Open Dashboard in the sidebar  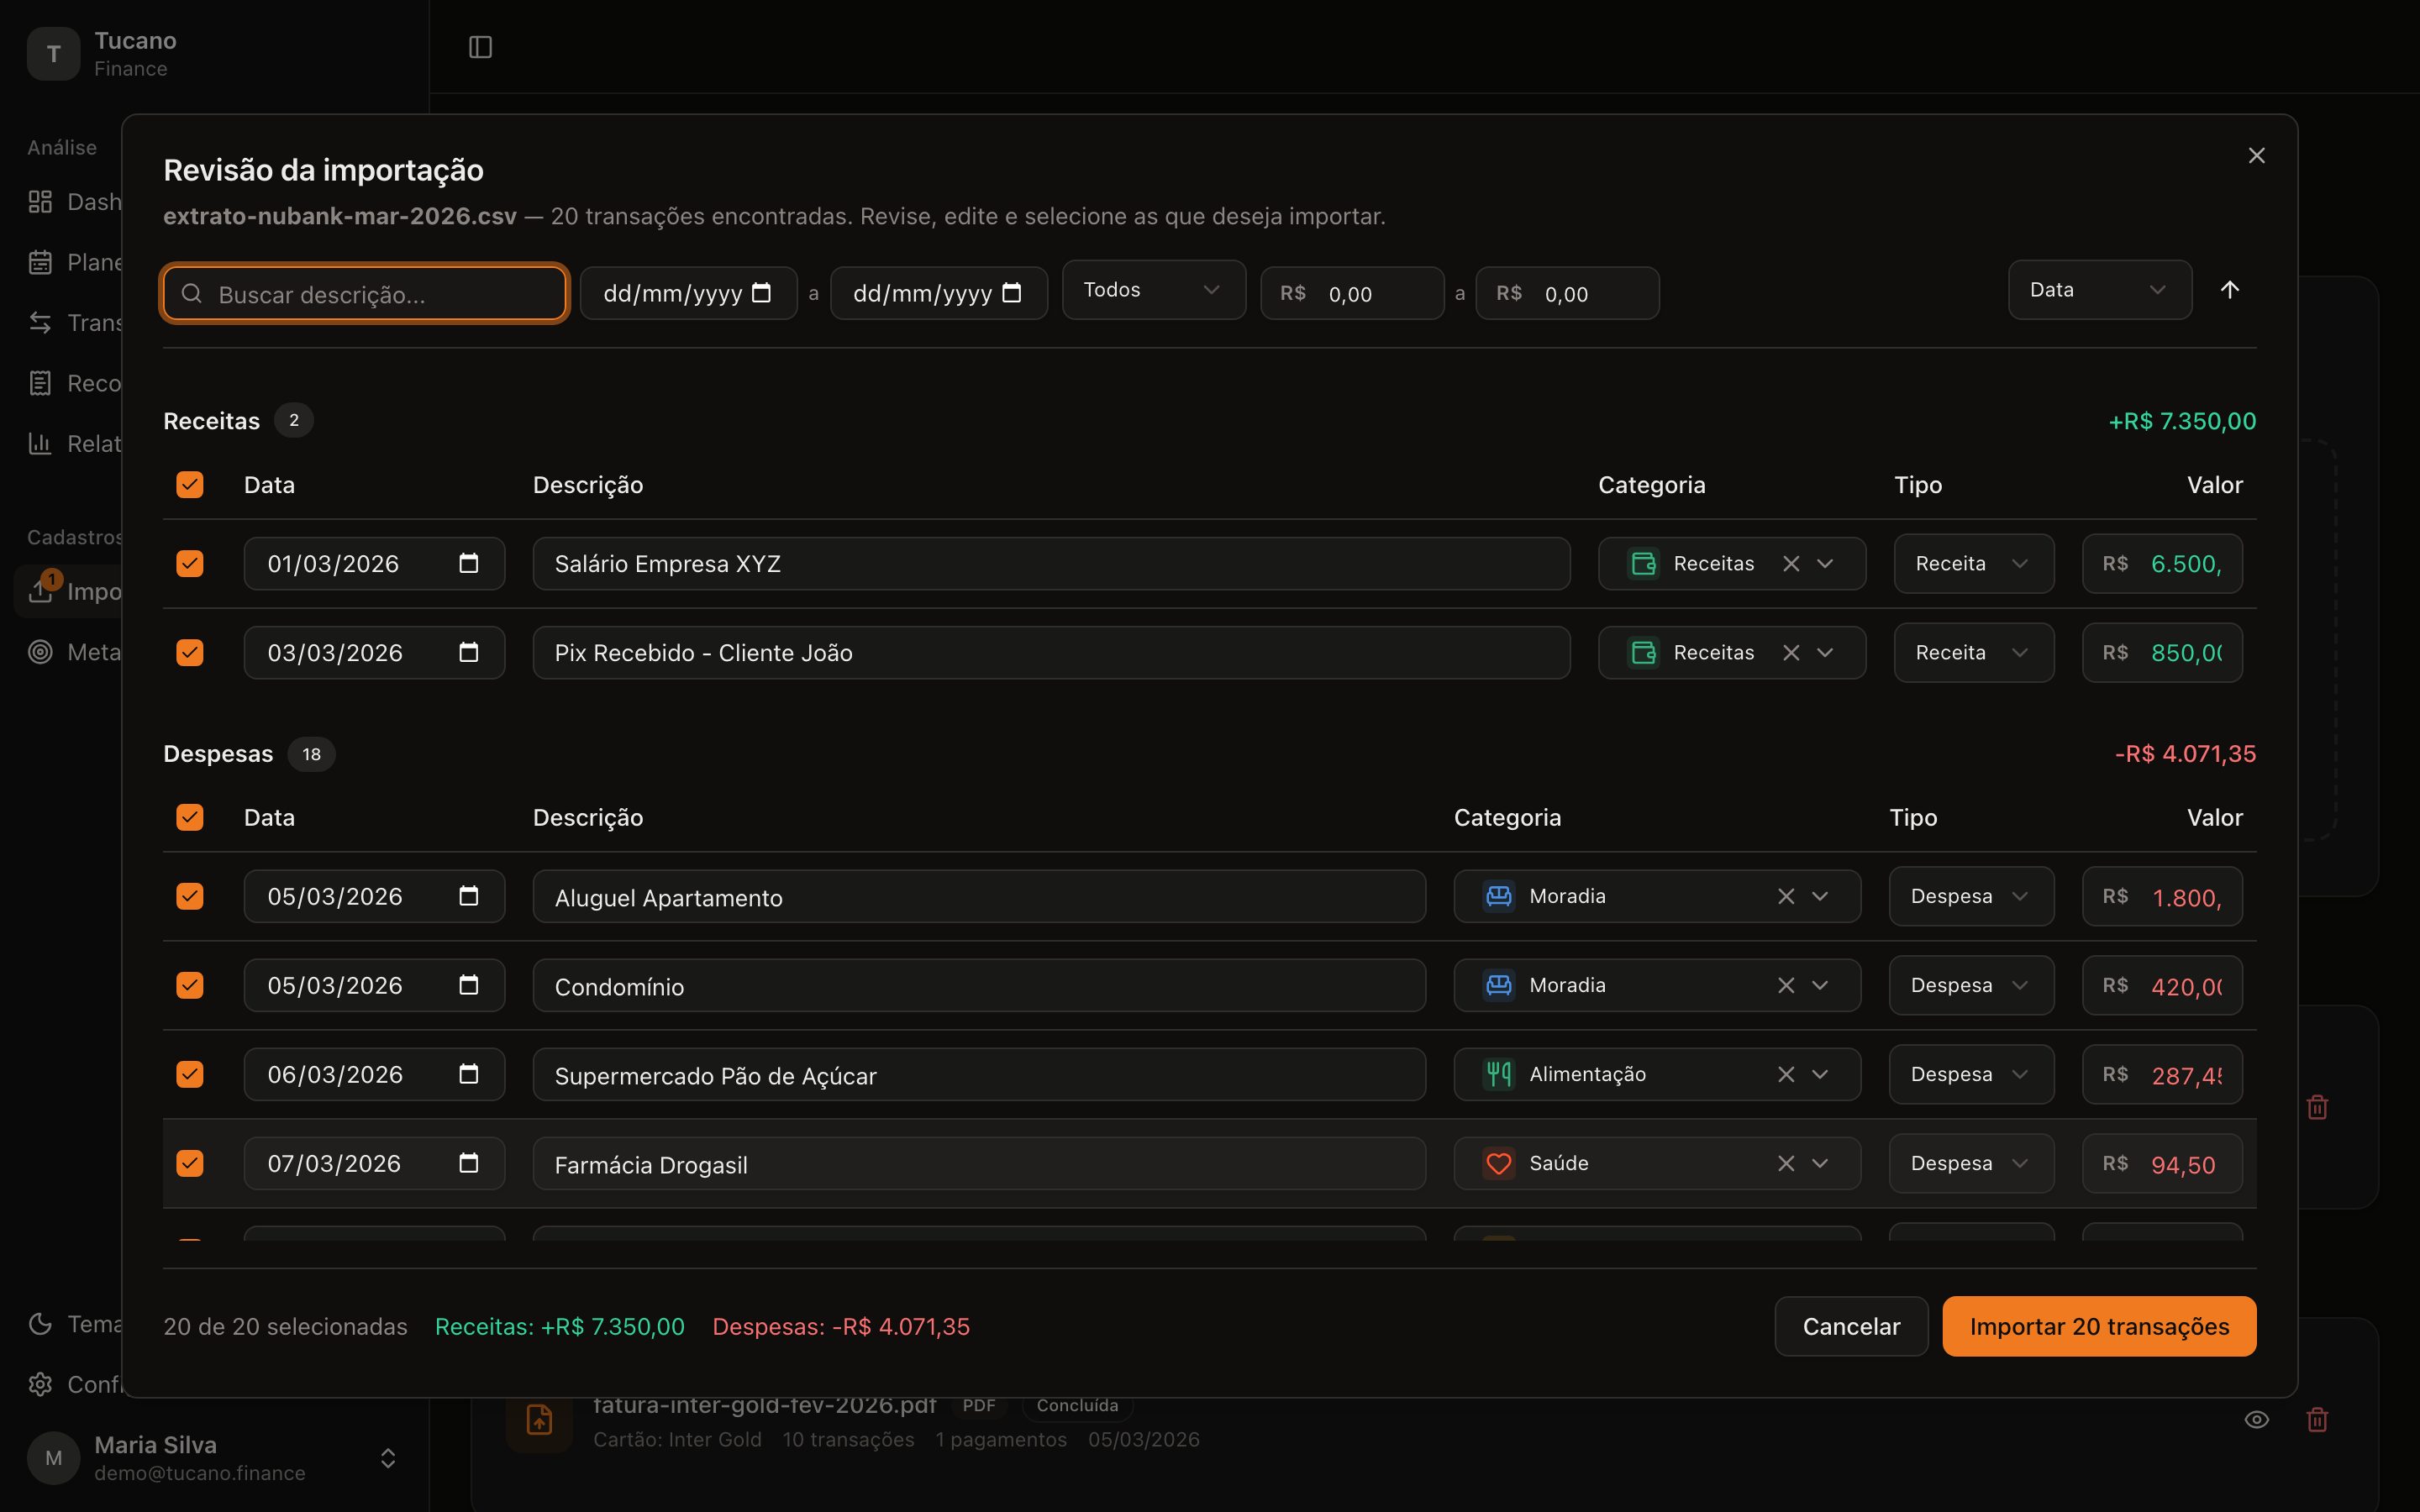(75, 202)
